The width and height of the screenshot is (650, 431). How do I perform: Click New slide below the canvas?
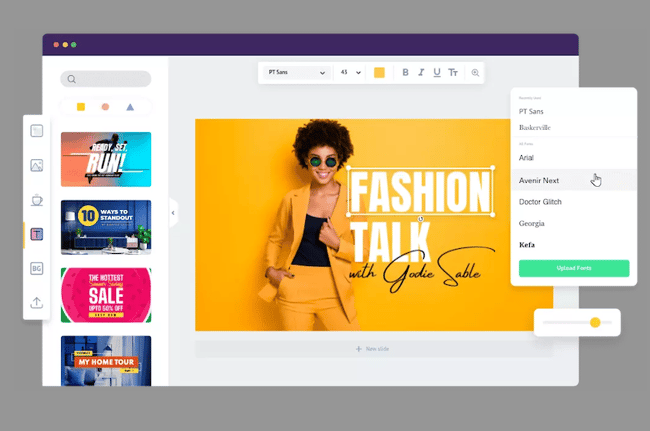tap(373, 349)
